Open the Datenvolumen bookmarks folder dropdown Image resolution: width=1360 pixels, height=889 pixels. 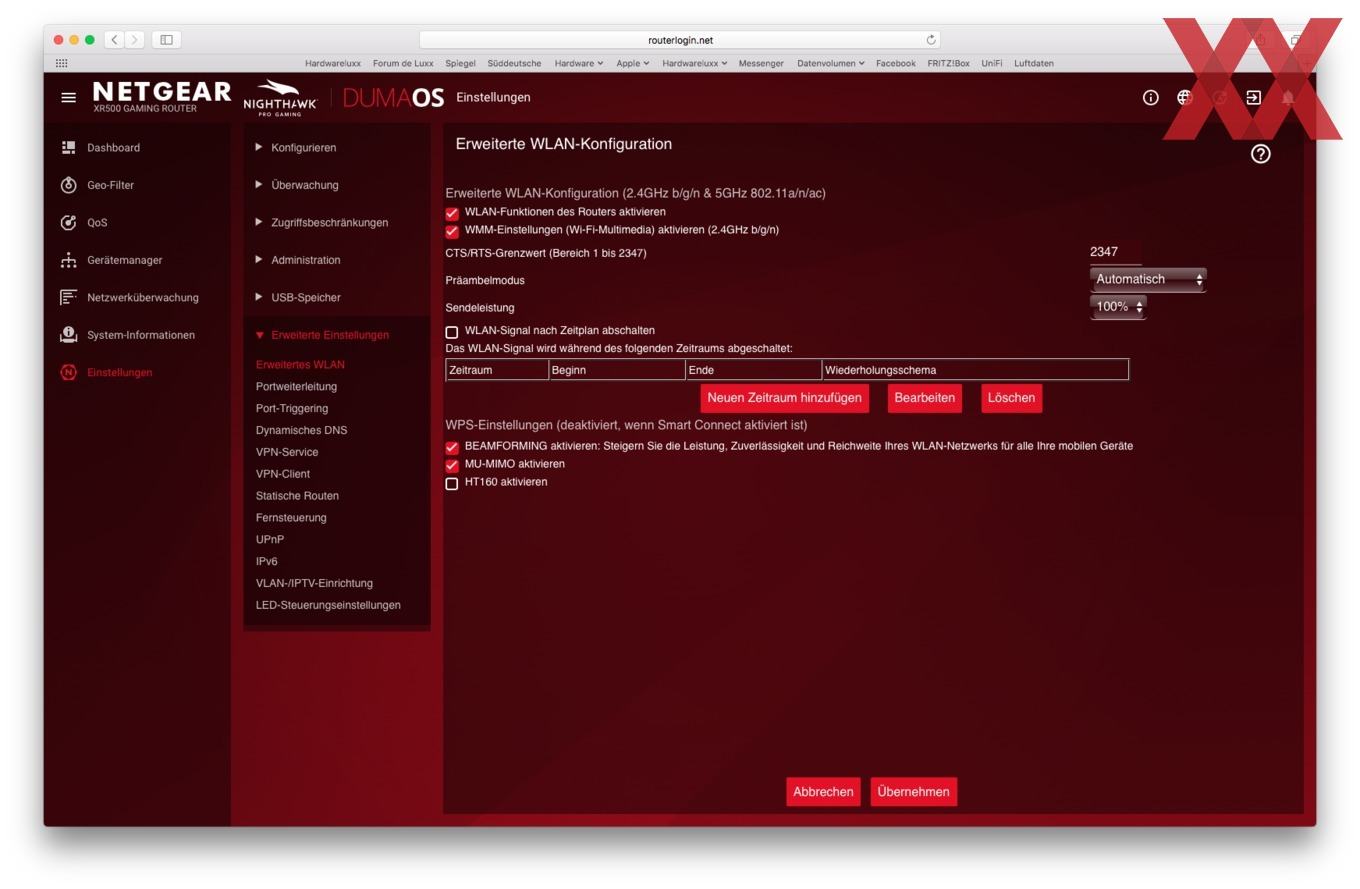[830, 63]
